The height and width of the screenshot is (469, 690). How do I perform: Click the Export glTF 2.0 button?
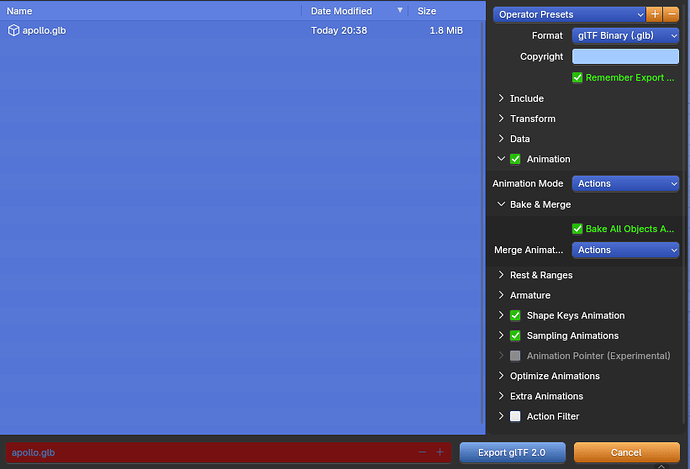pos(513,453)
